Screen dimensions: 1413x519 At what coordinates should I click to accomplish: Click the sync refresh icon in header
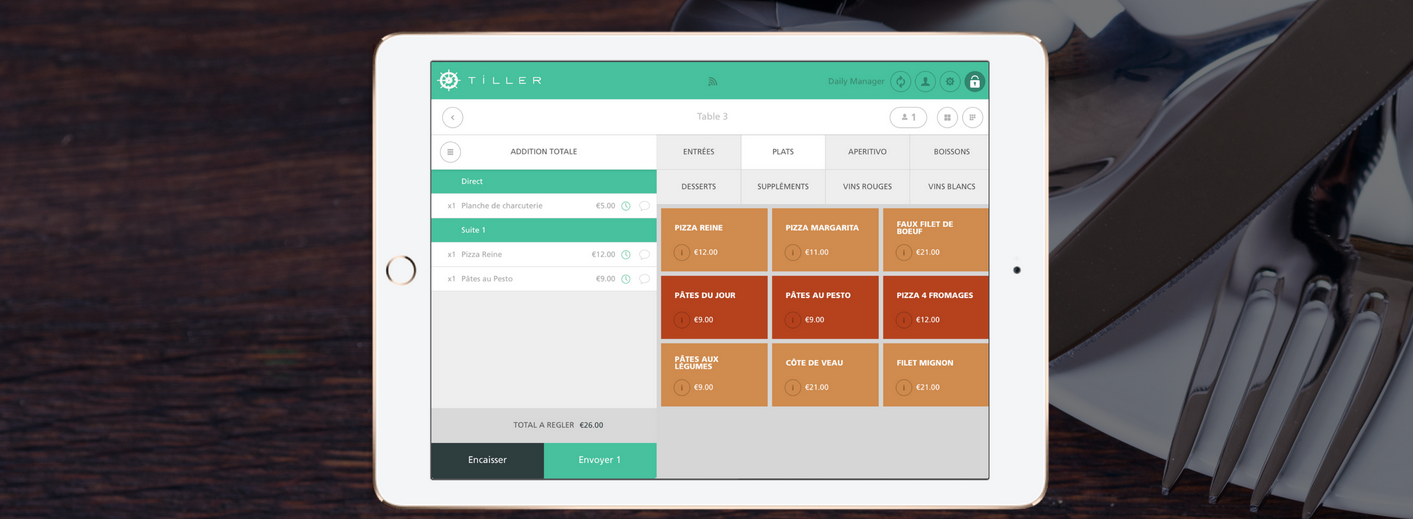point(900,81)
